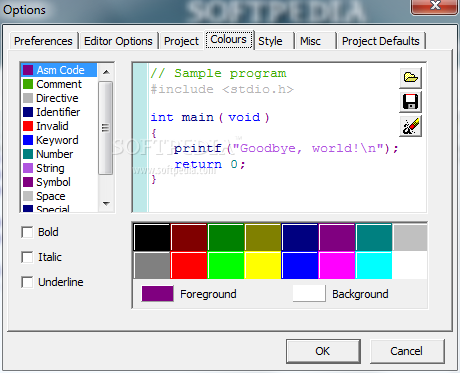This screenshot has width=460, height=373.
Task: Select Asm Code in the list
Action: click(x=59, y=70)
